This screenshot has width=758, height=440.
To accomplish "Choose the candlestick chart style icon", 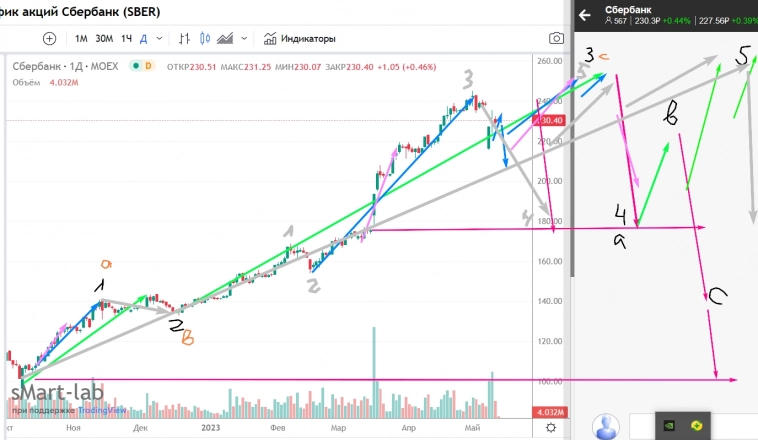I will (205, 39).
